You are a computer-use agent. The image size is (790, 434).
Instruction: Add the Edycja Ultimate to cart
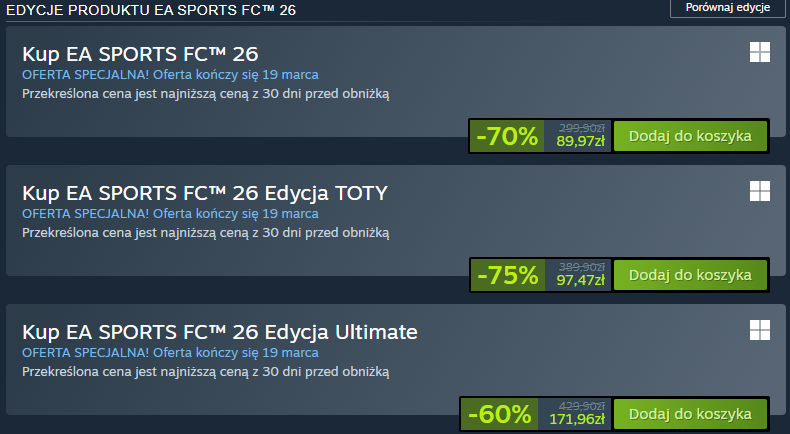pyautogui.click(x=690, y=413)
